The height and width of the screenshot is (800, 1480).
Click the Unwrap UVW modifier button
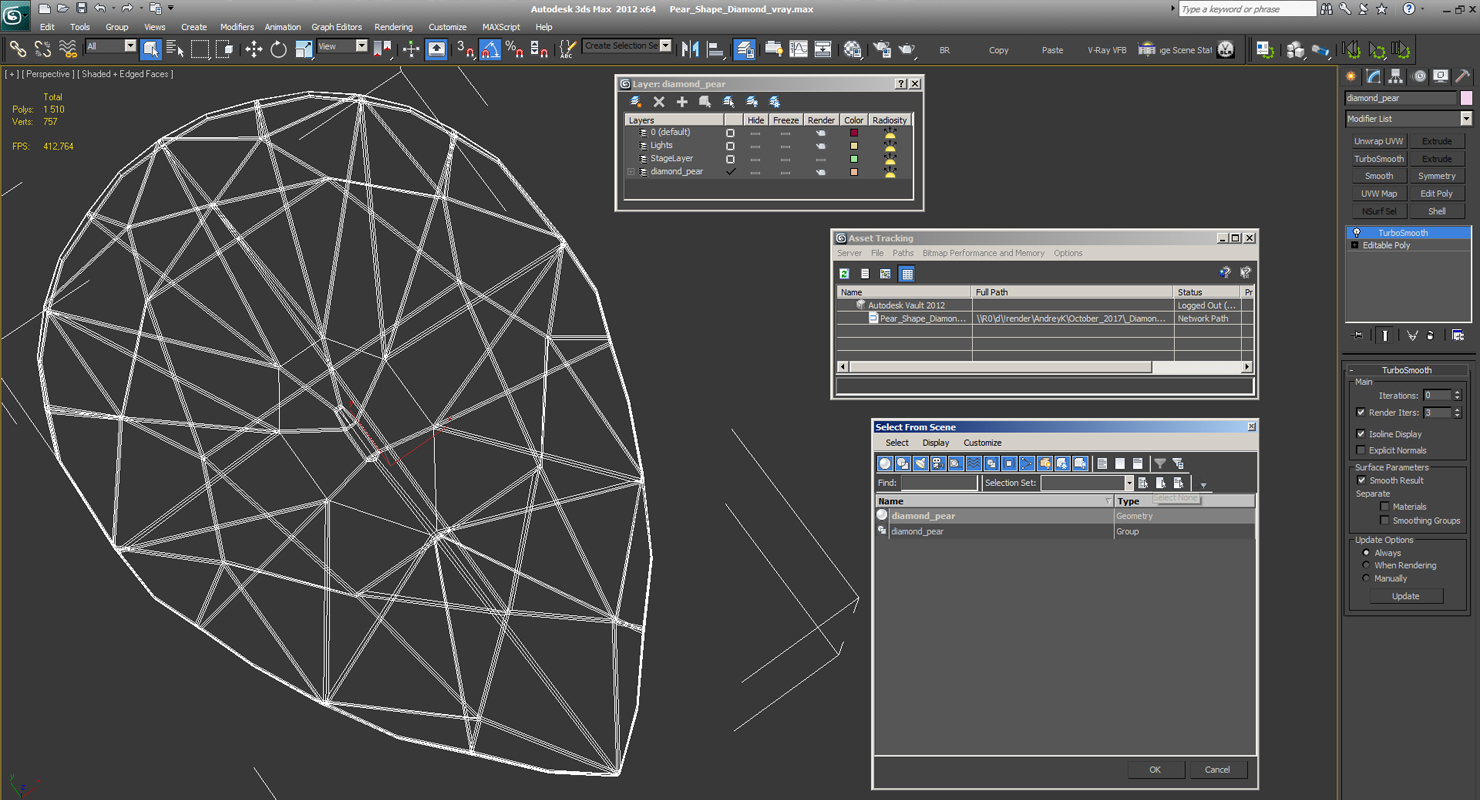coord(1379,142)
